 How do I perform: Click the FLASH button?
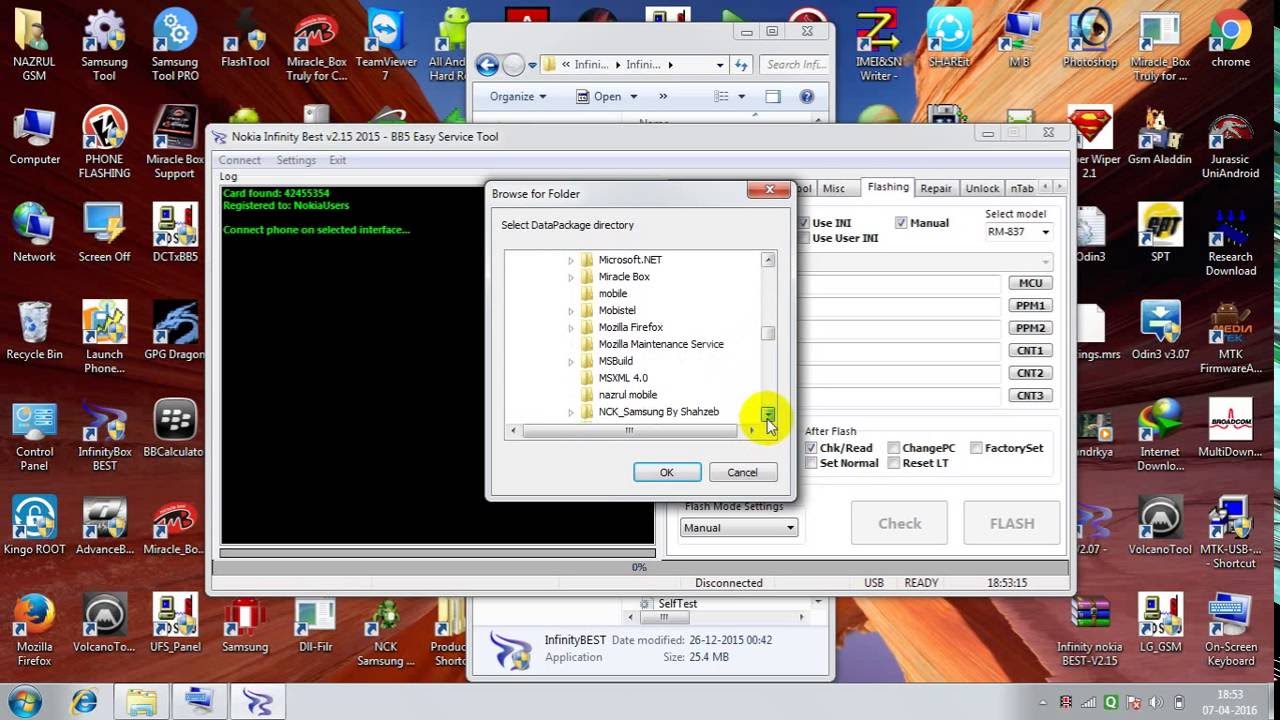(1012, 523)
